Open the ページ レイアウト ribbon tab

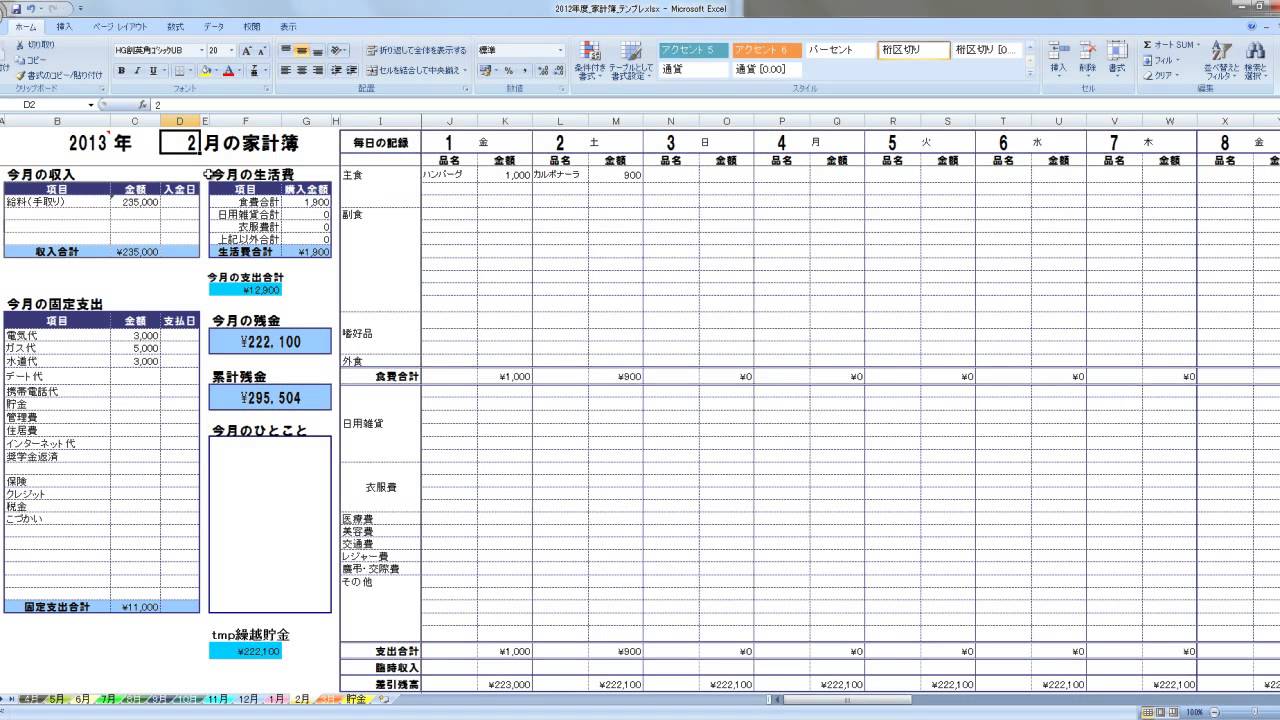(119, 27)
